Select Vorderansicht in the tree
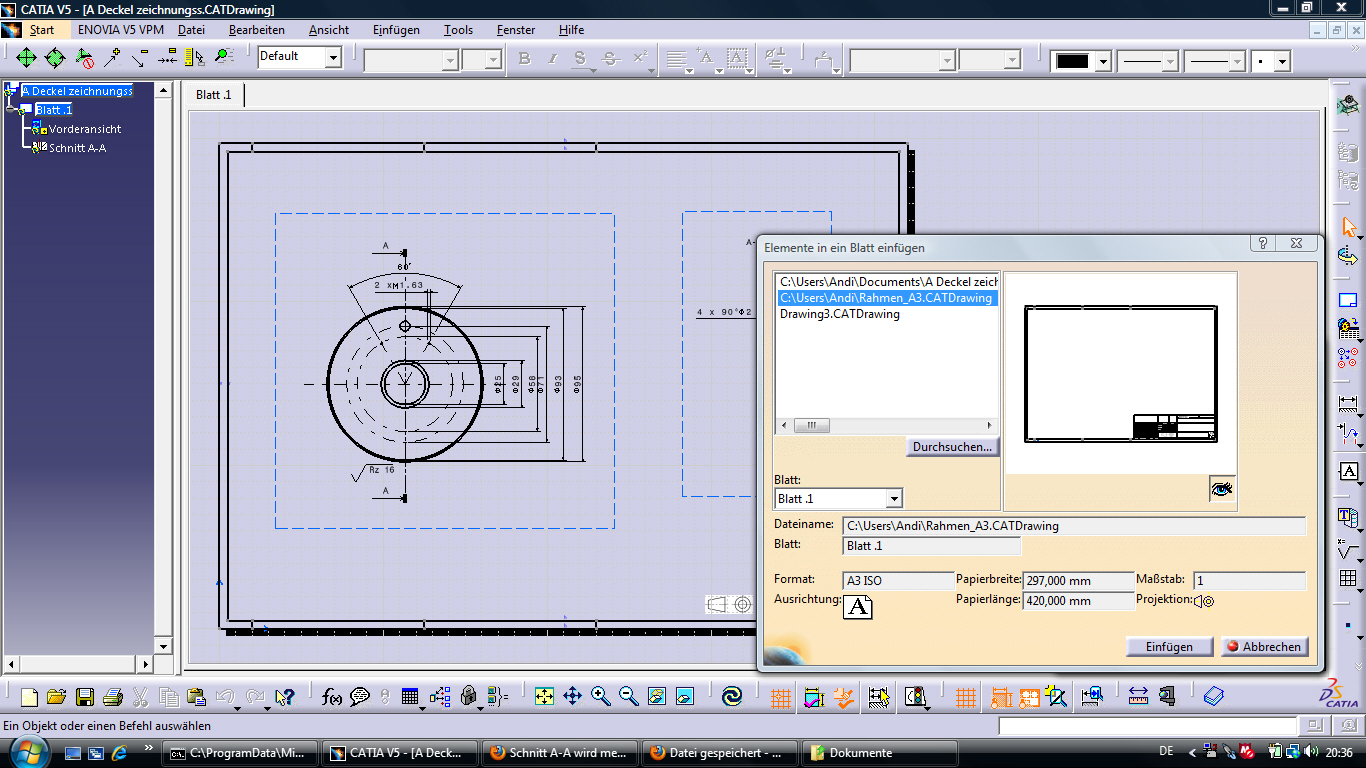This screenshot has width=1366, height=768. [x=85, y=129]
